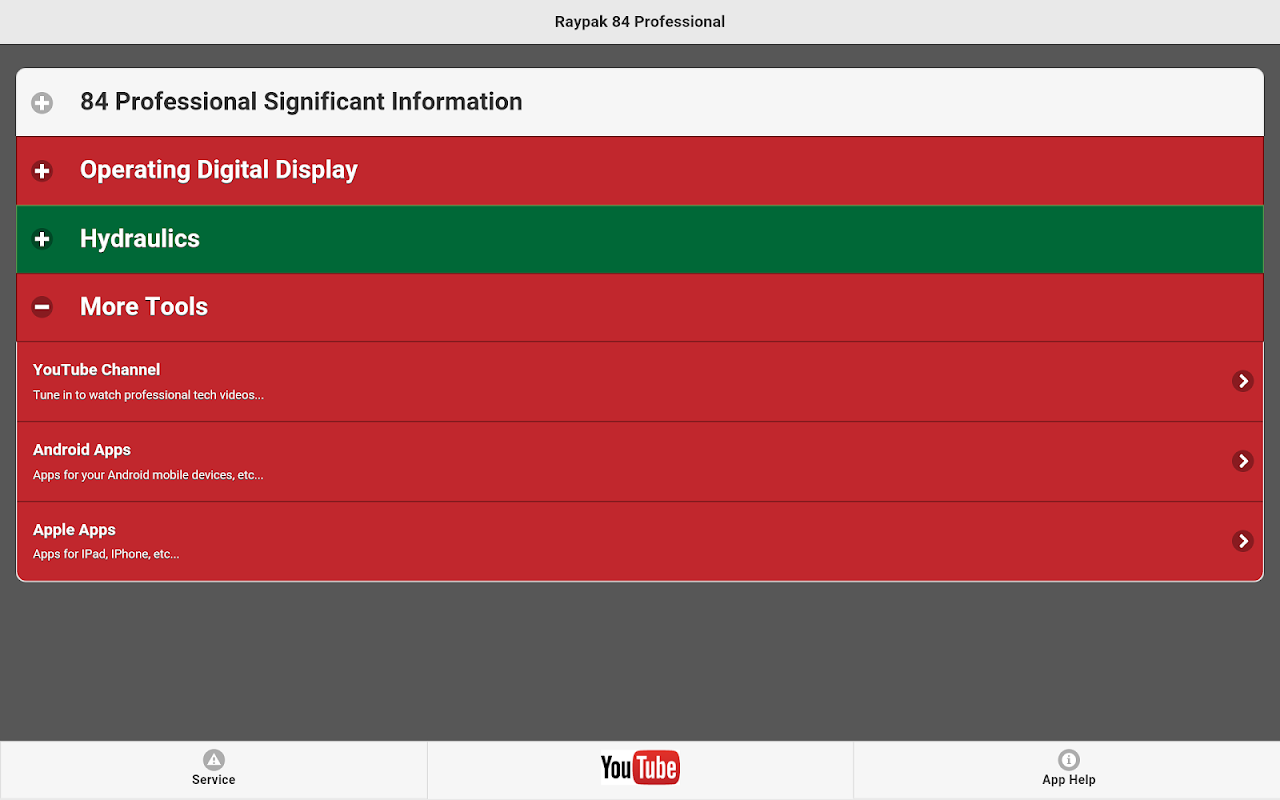Click 'Tune in to watch professional tech videos...'
Screen dimensions: 1280x800
(x=148, y=395)
